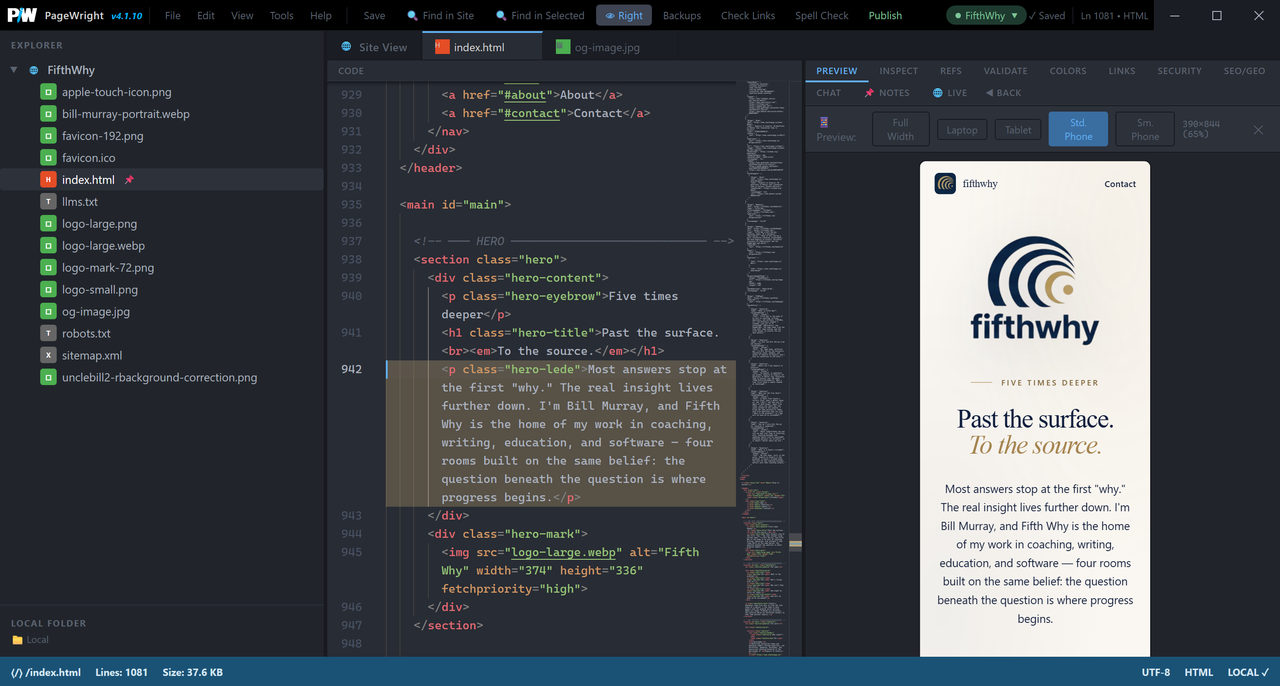Click the robots.txt file icon
The image size is (1280, 686).
pos(48,334)
